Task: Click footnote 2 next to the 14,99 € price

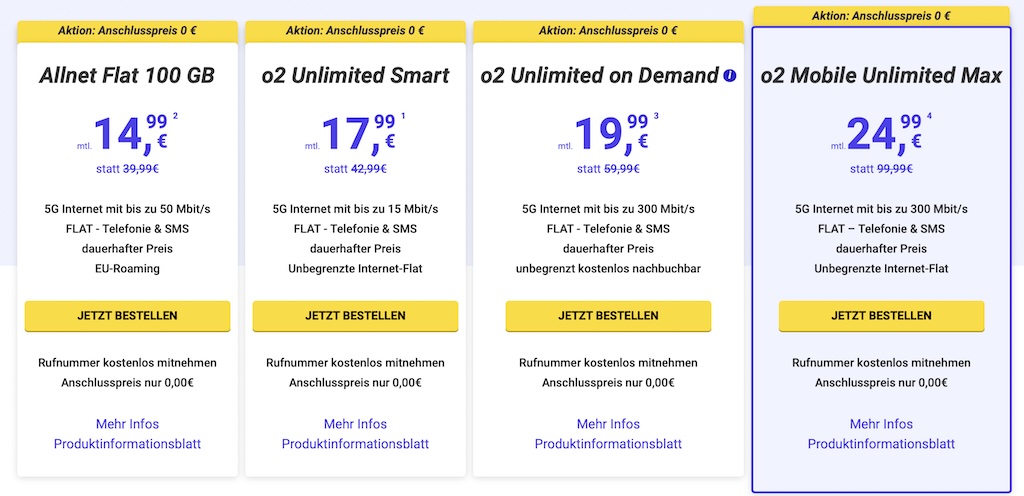Action: (175, 117)
